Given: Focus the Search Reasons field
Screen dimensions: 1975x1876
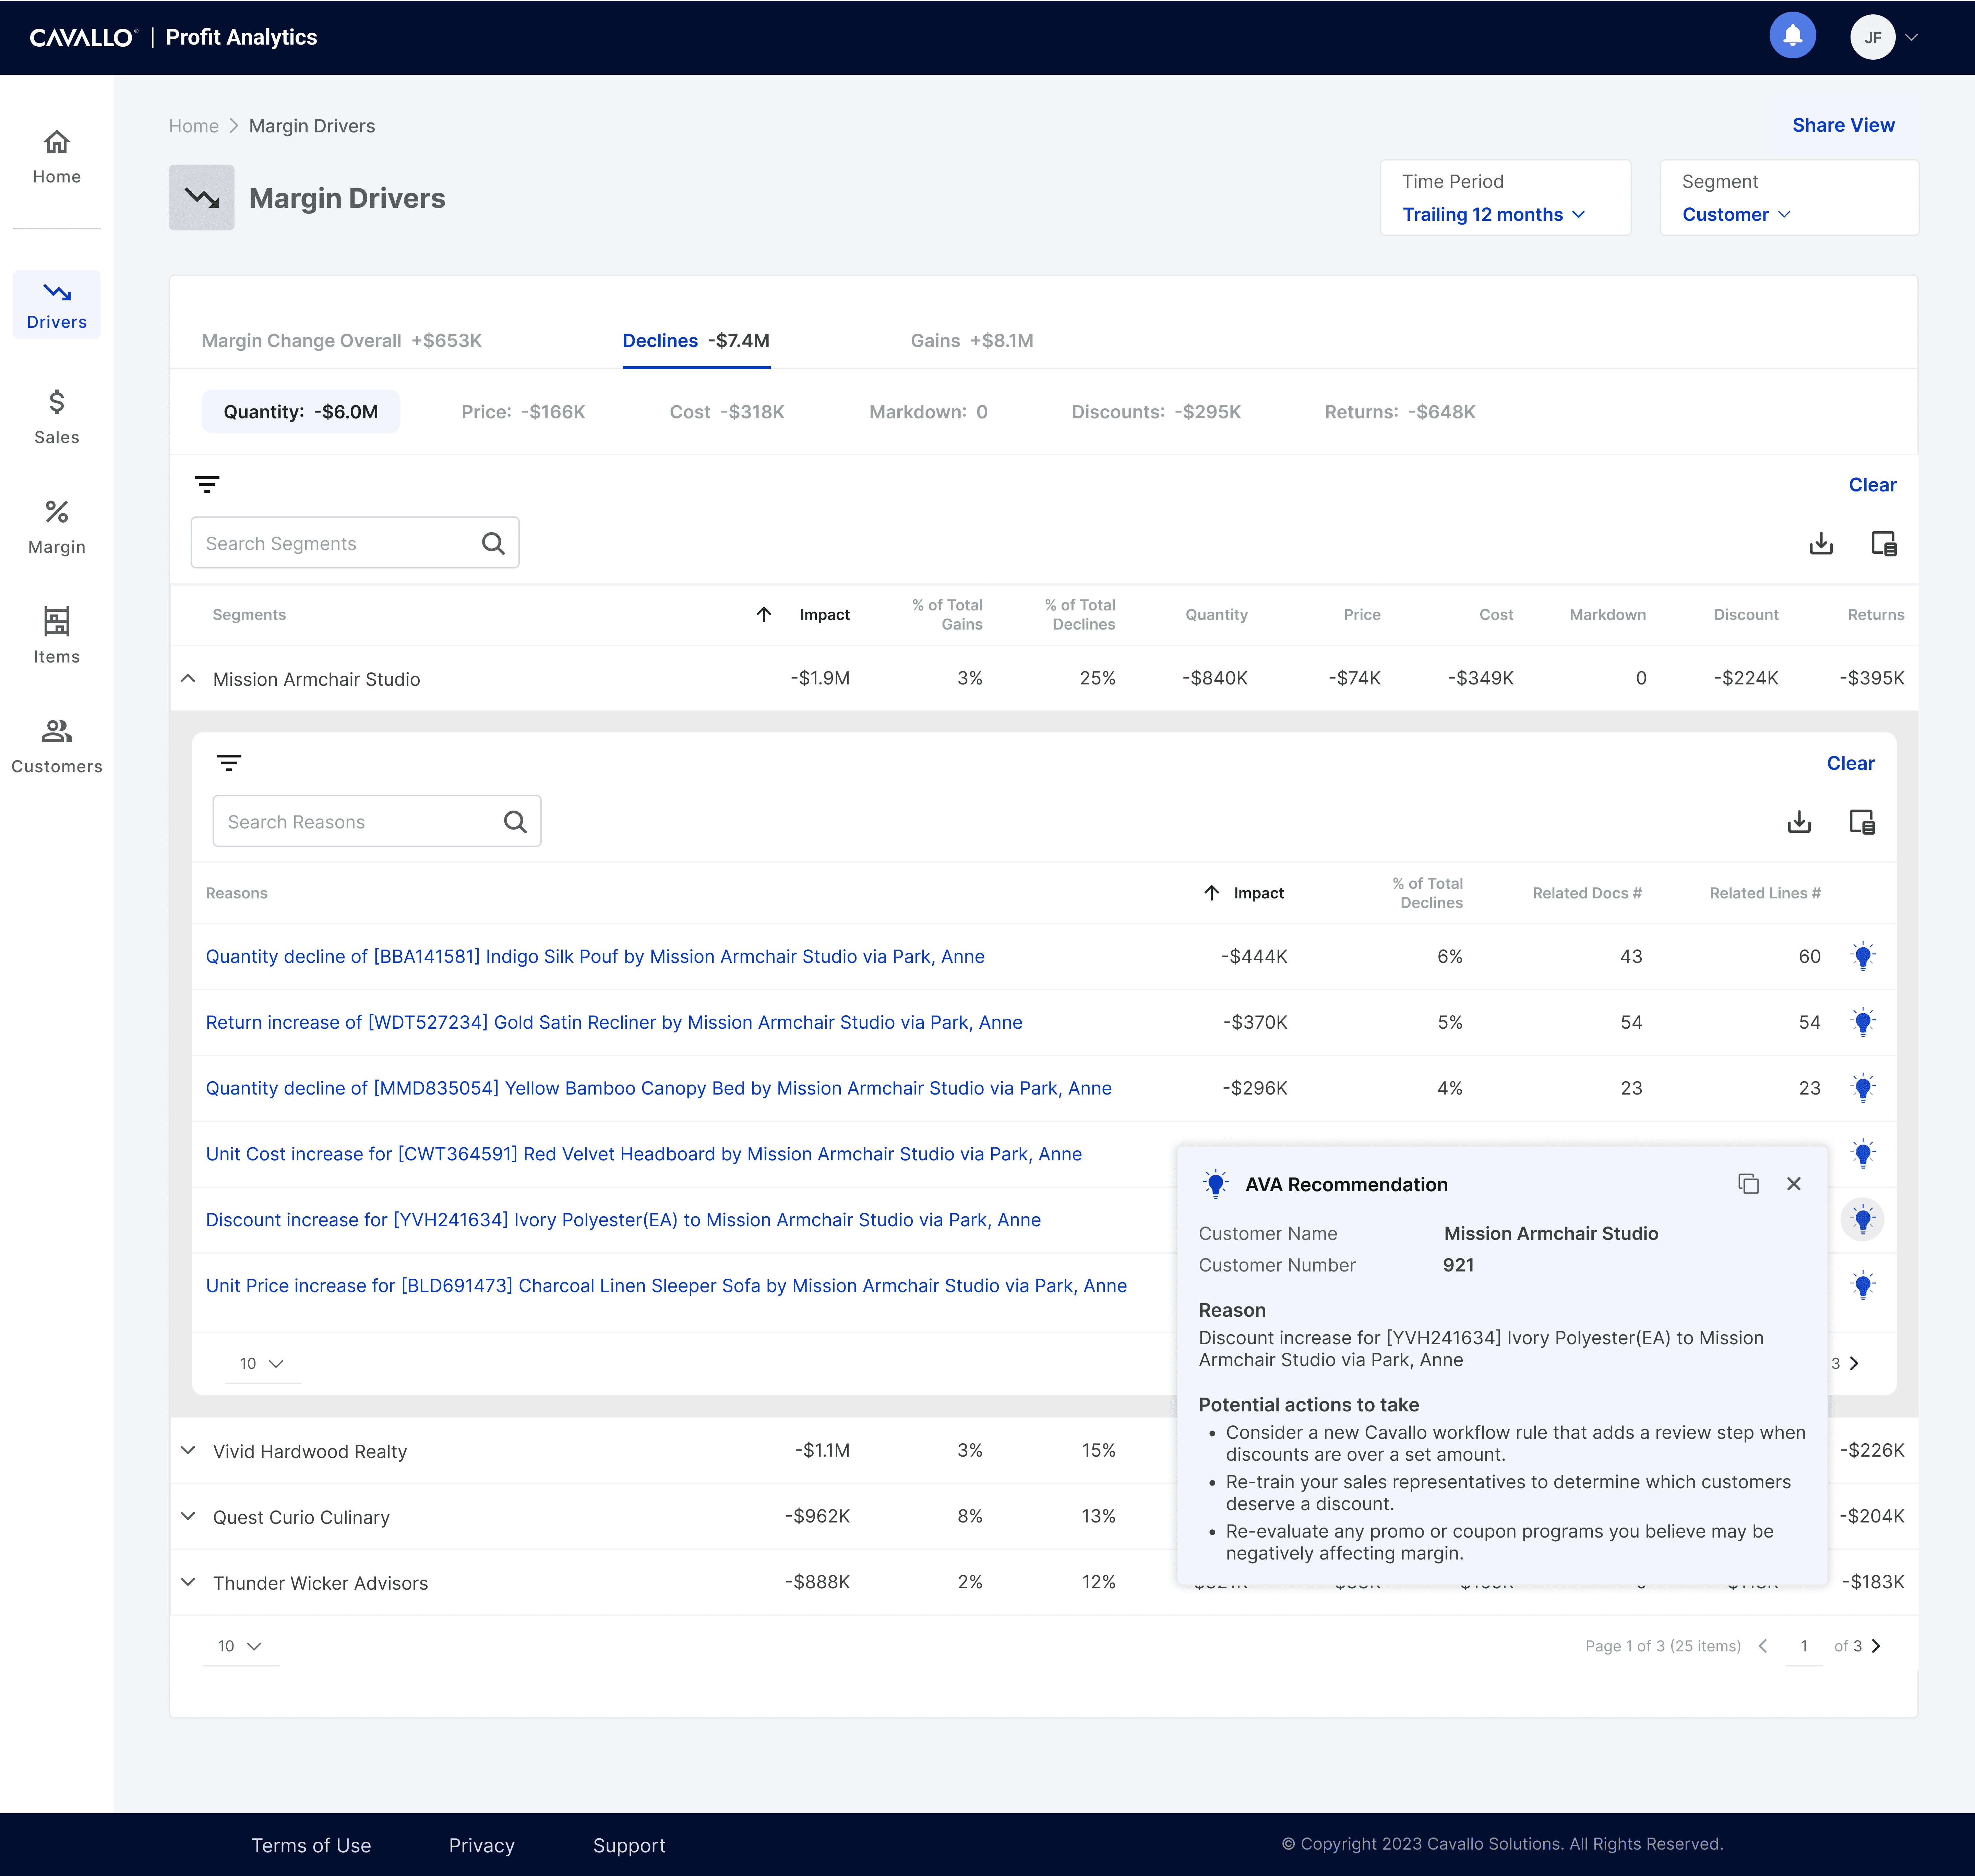Looking at the screenshot, I should pos(377,821).
